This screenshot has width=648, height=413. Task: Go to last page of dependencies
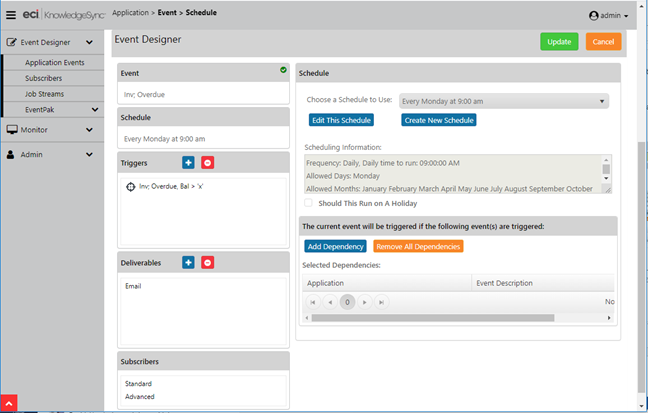381,302
